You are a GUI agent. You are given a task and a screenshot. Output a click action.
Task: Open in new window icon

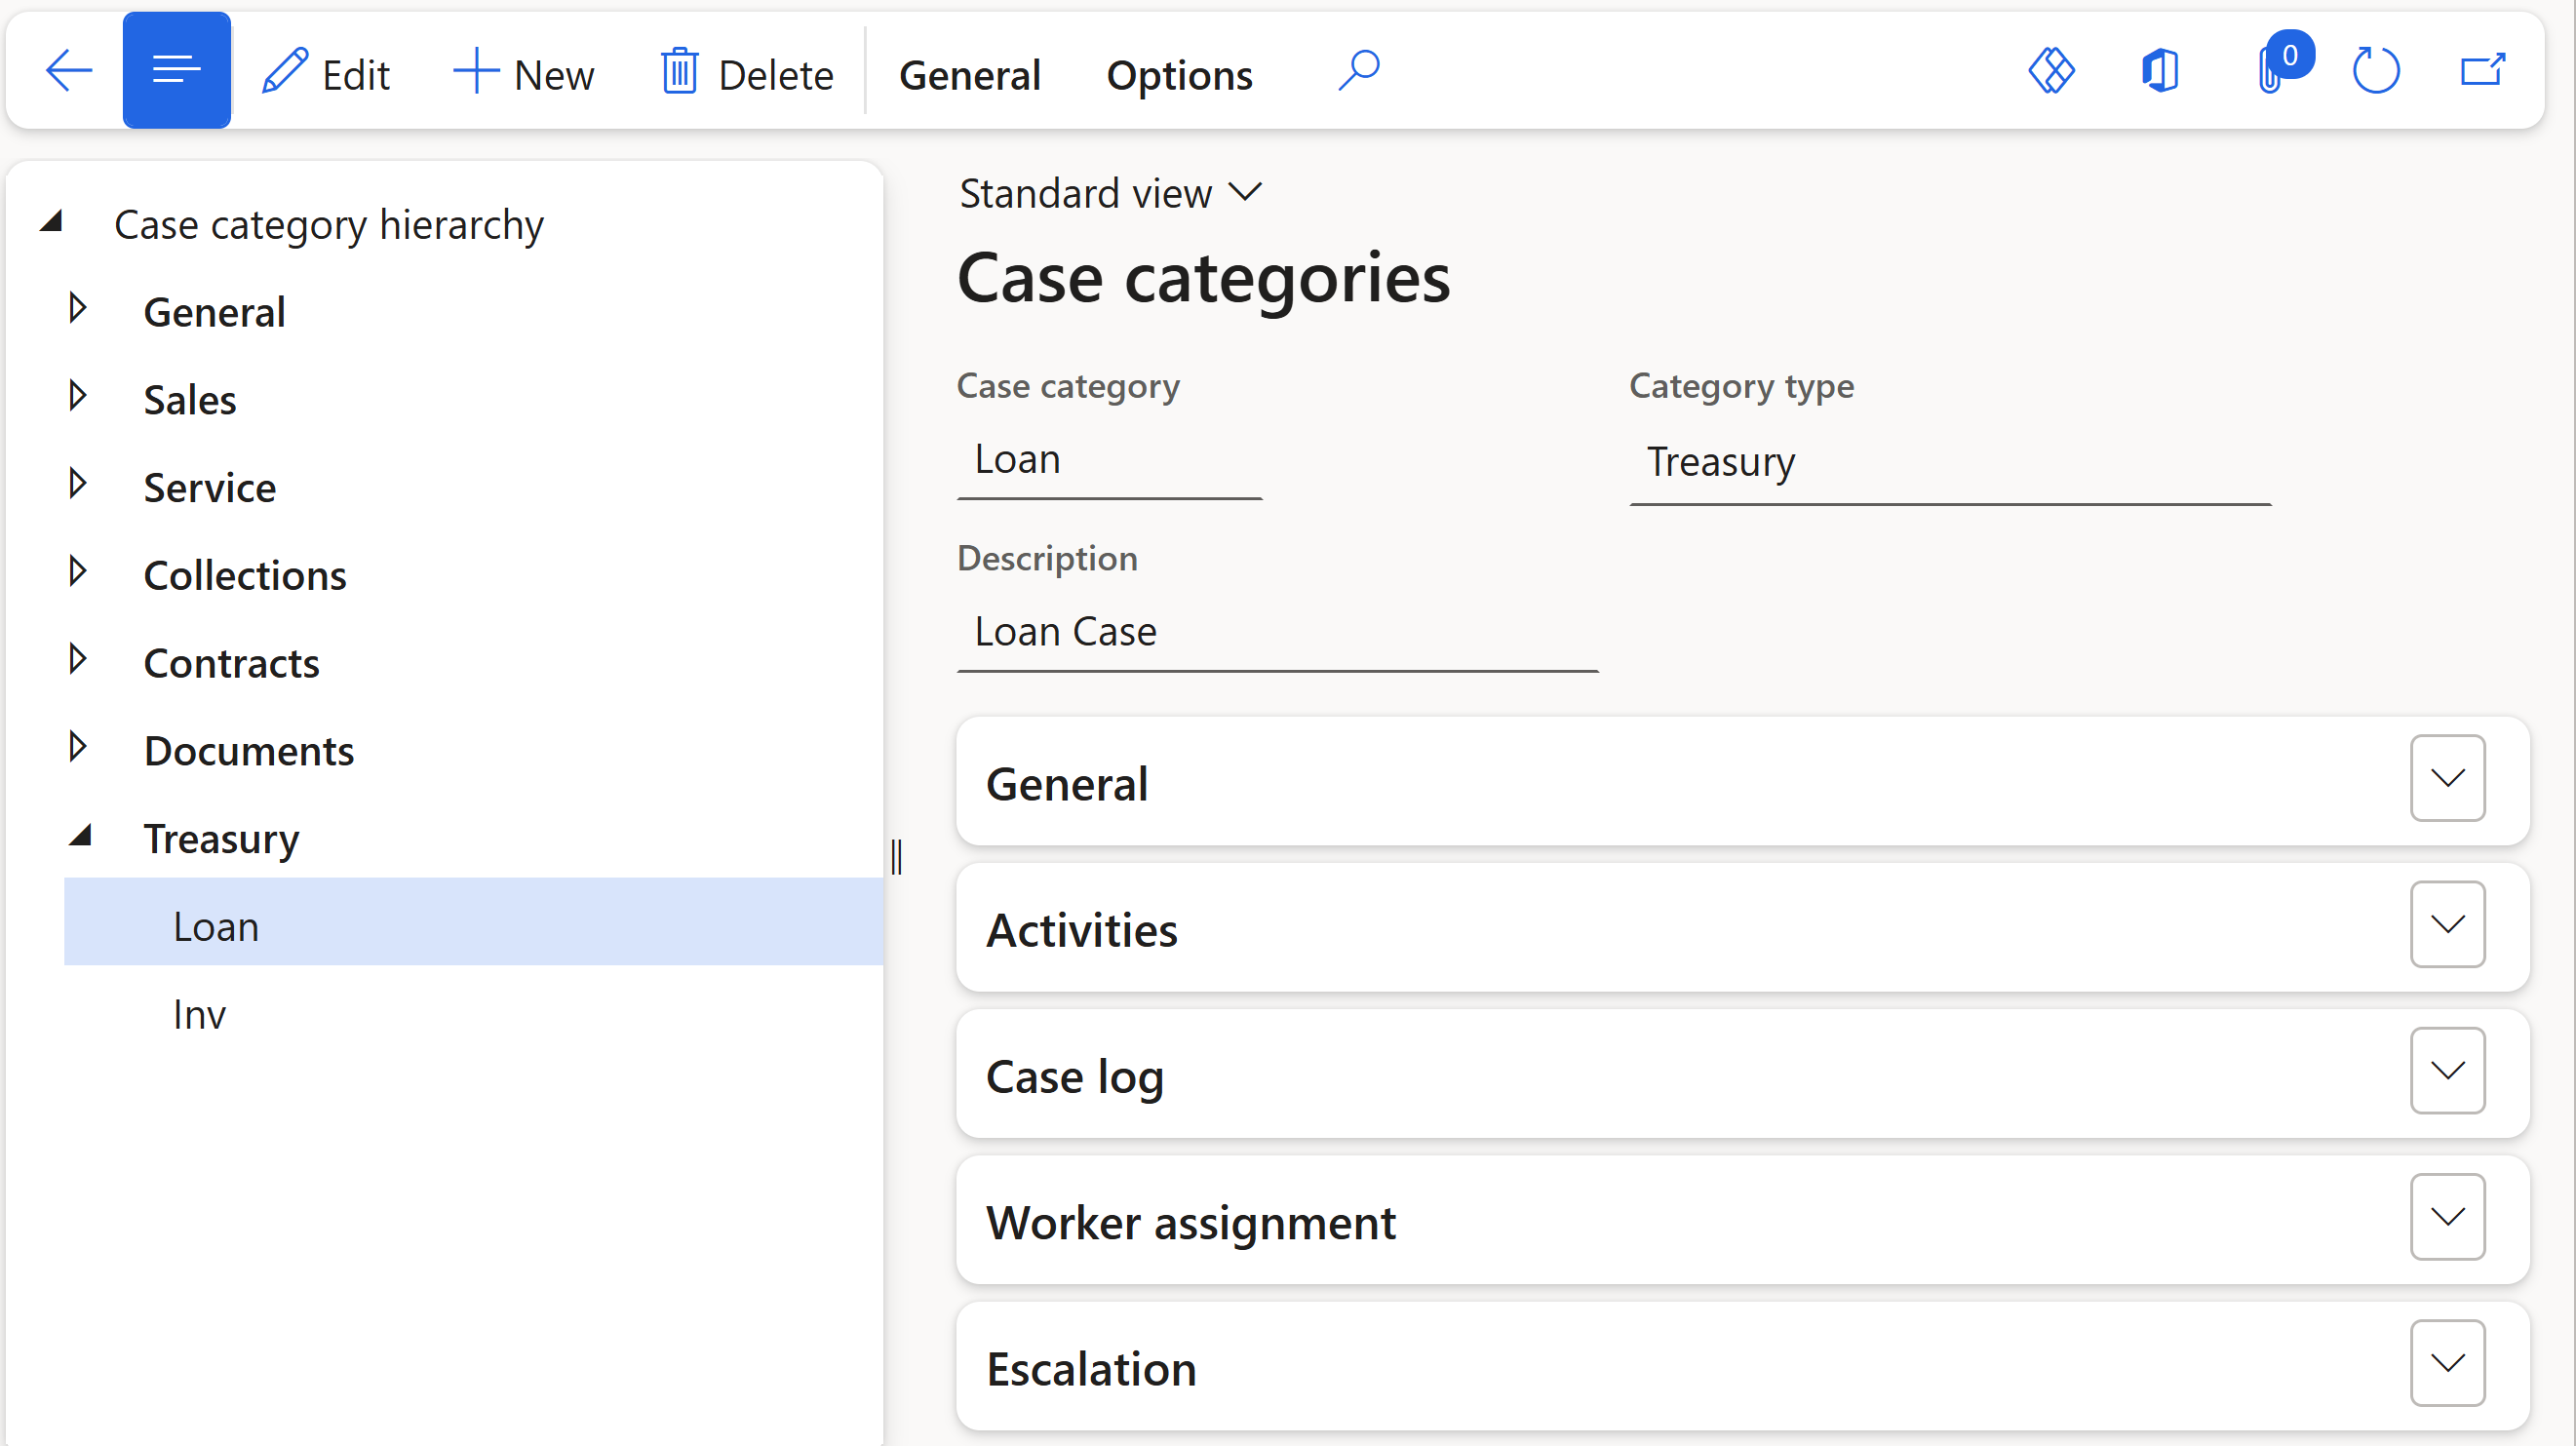click(x=2482, y=72)
